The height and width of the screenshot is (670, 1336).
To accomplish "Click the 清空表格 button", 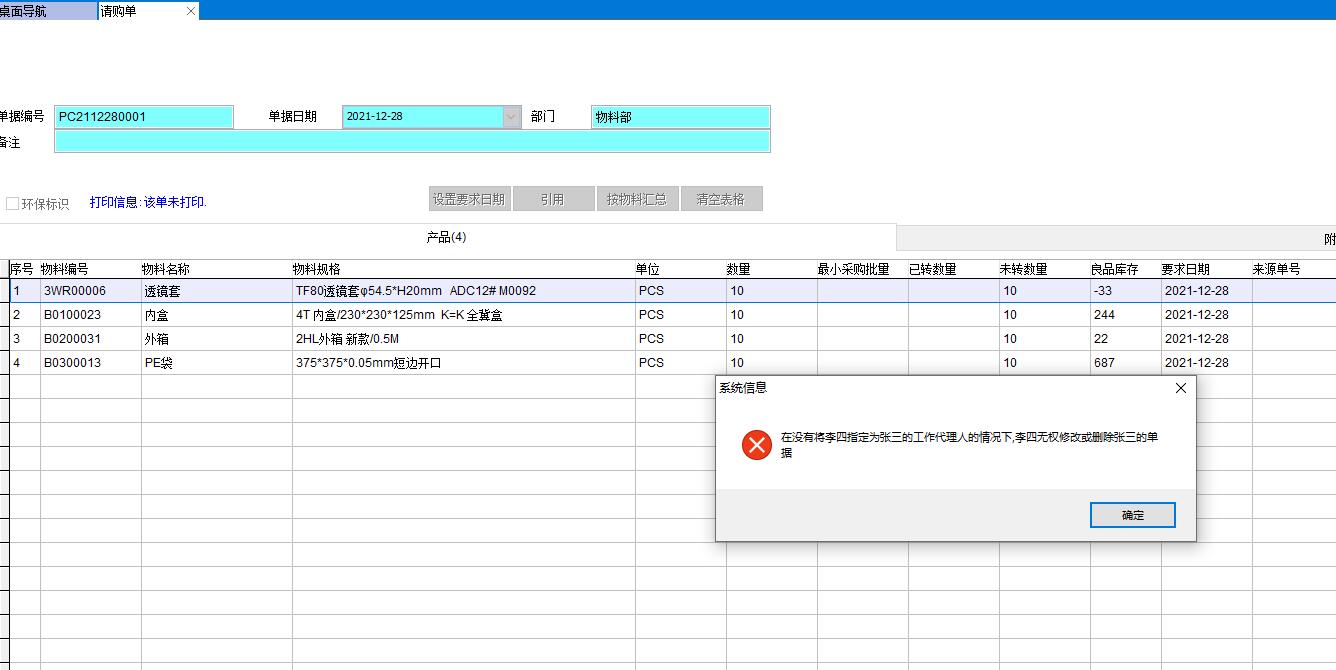I will click(x=721, y=198).
